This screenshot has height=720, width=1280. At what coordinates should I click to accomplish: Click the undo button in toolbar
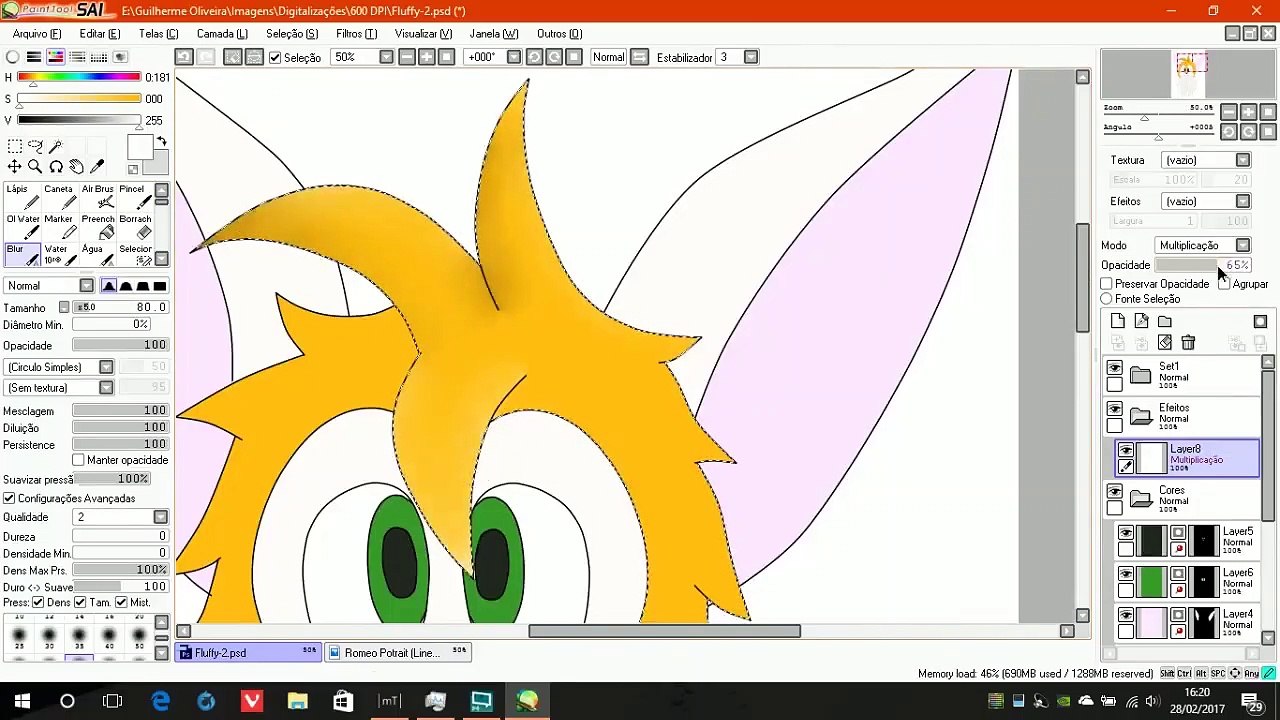coord(184,57)
